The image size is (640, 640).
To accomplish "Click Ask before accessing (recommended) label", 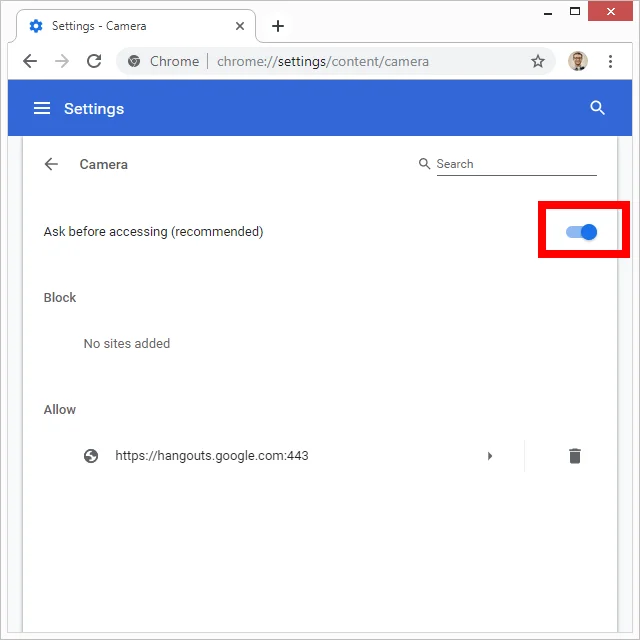I will pyautogui.click(x=153, y=231).
